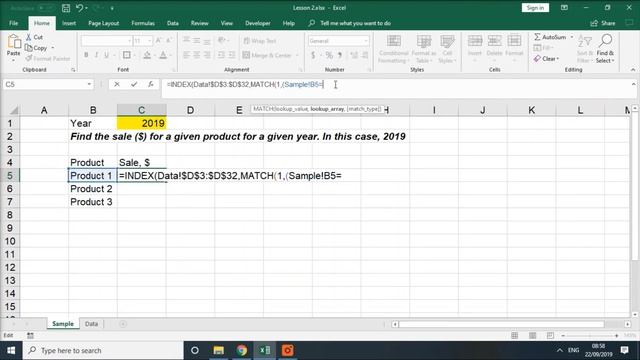Screen dimensions: 640x360
Task: Click the Windows search box
Action: coord(103,350)
